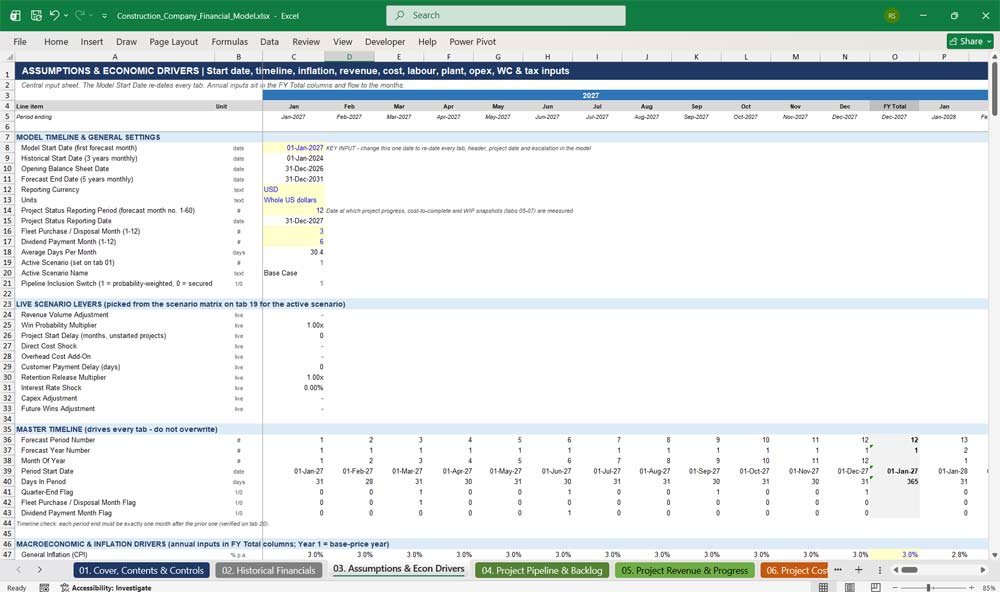Click the Select All corner triangle
The width and height of the screenshot is (1000, 592).
click(x=8, y=57)
